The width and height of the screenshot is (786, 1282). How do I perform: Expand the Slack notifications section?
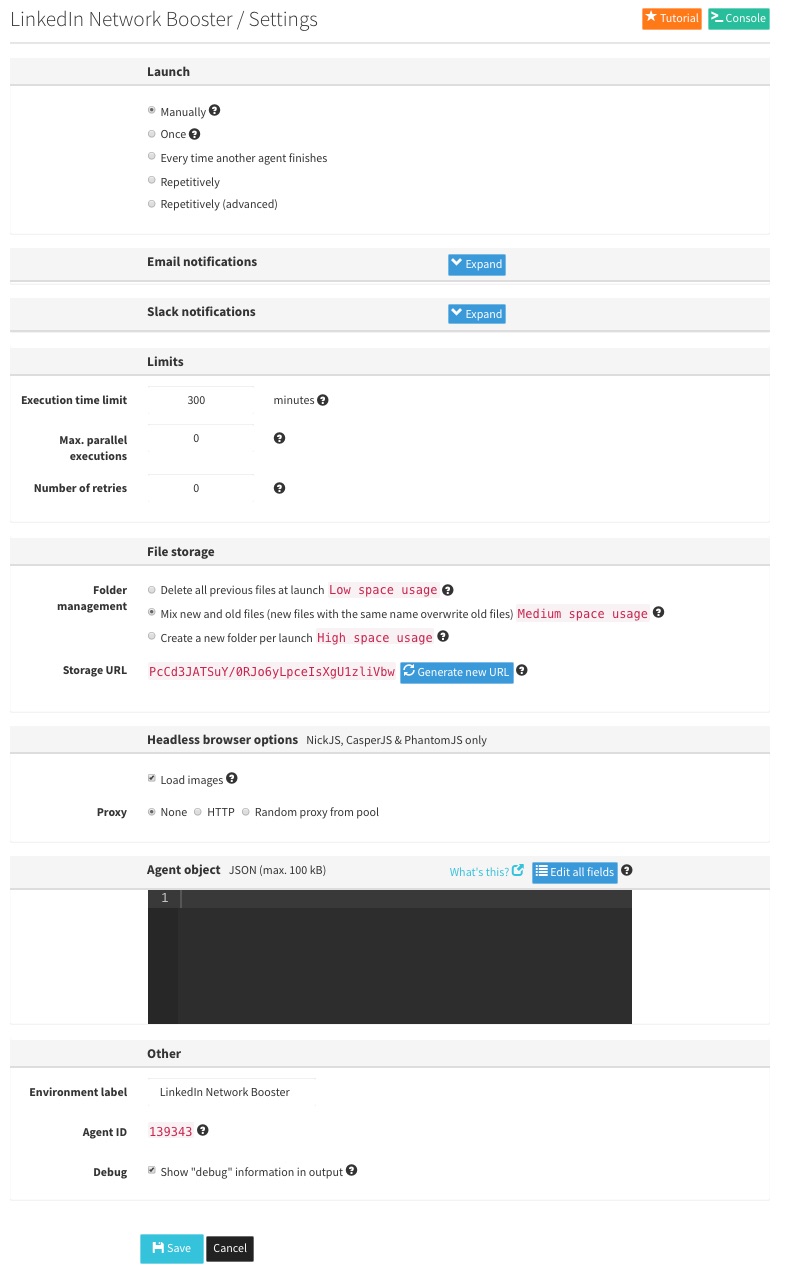476,313
